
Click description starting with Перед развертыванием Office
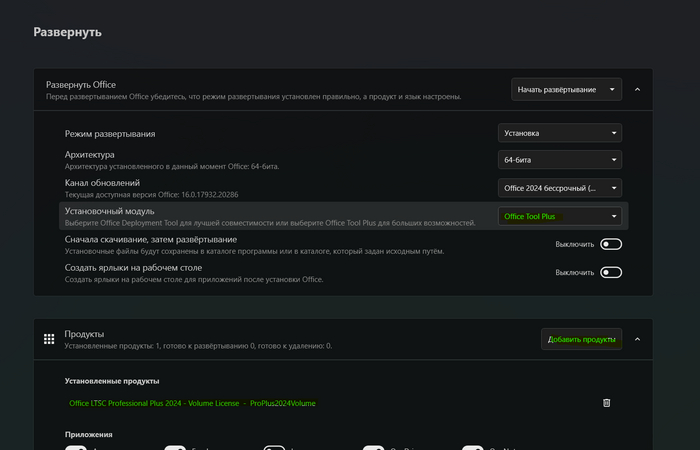click(254, 96)
